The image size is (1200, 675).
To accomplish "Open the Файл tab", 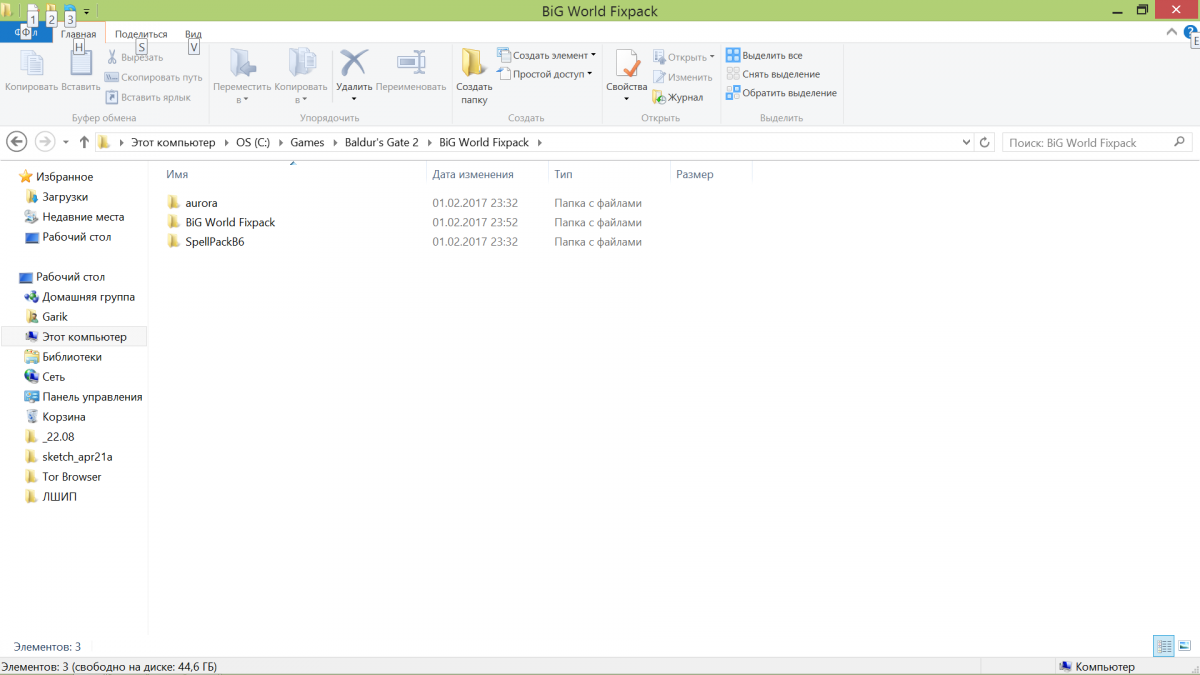I will [26, 33].
